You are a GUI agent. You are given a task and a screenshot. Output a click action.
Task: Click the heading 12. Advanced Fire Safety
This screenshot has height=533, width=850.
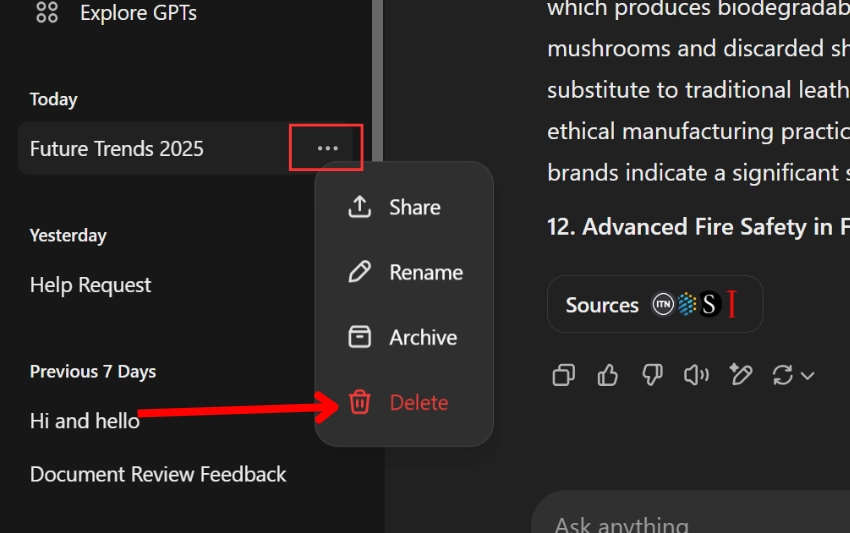pyautogui.click(x=698, y=227)
